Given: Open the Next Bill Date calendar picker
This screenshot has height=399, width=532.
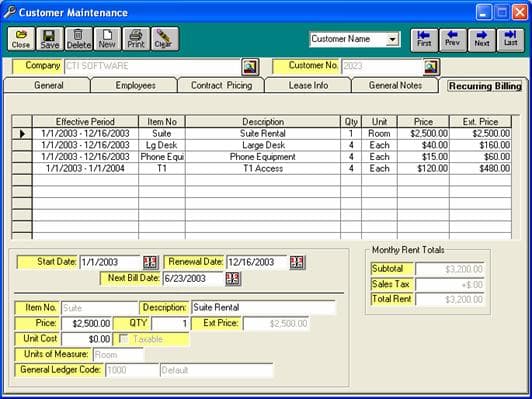Looking at the screenshot, I should (233, 279).
